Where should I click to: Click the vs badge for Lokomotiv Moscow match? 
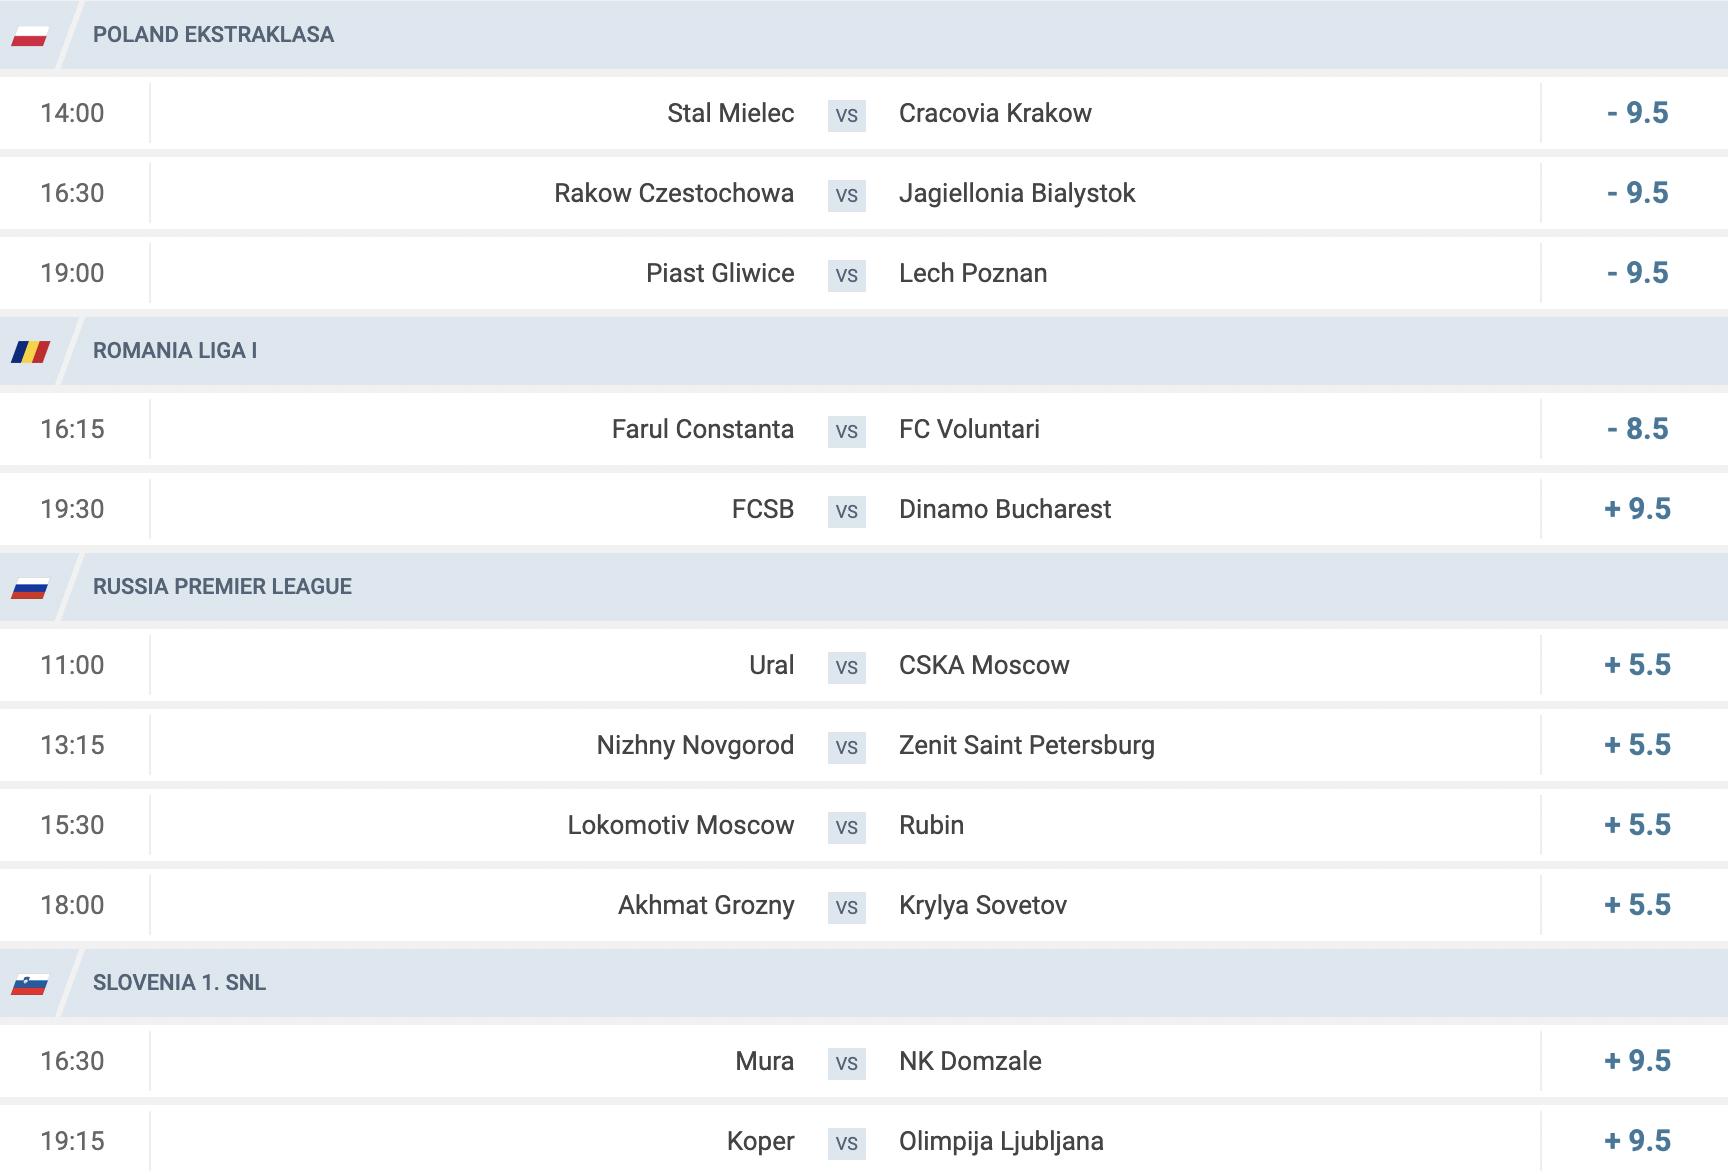click(846, 827)
